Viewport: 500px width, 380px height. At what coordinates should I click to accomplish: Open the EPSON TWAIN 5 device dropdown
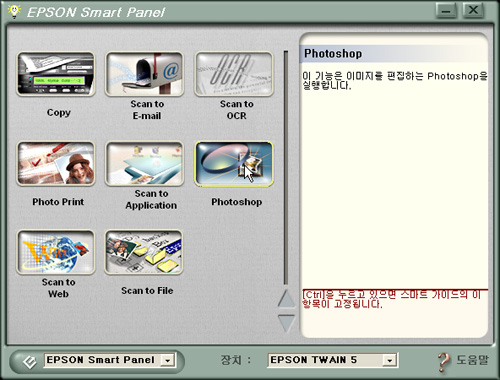389,360
